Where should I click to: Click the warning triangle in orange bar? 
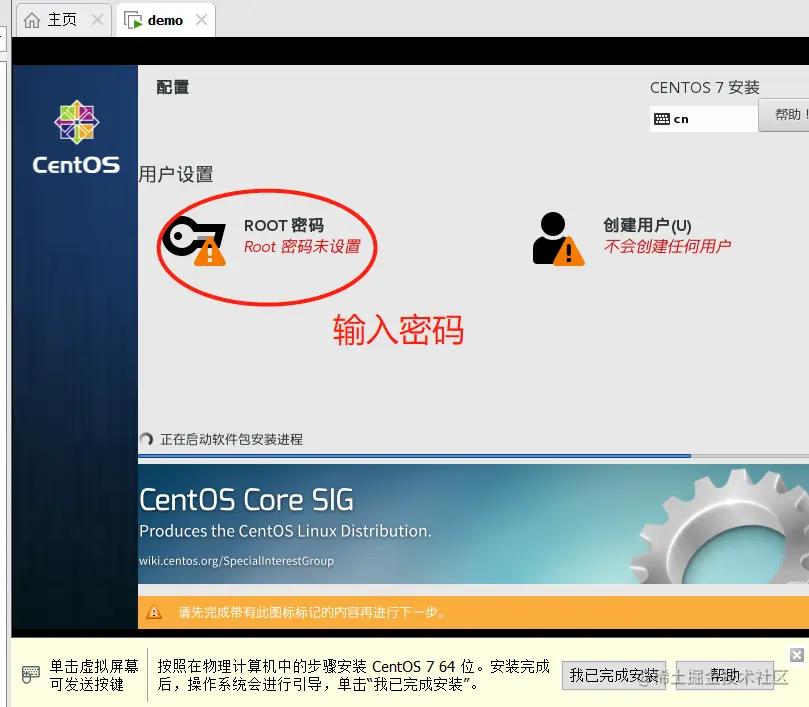click(x=154, y=612)
